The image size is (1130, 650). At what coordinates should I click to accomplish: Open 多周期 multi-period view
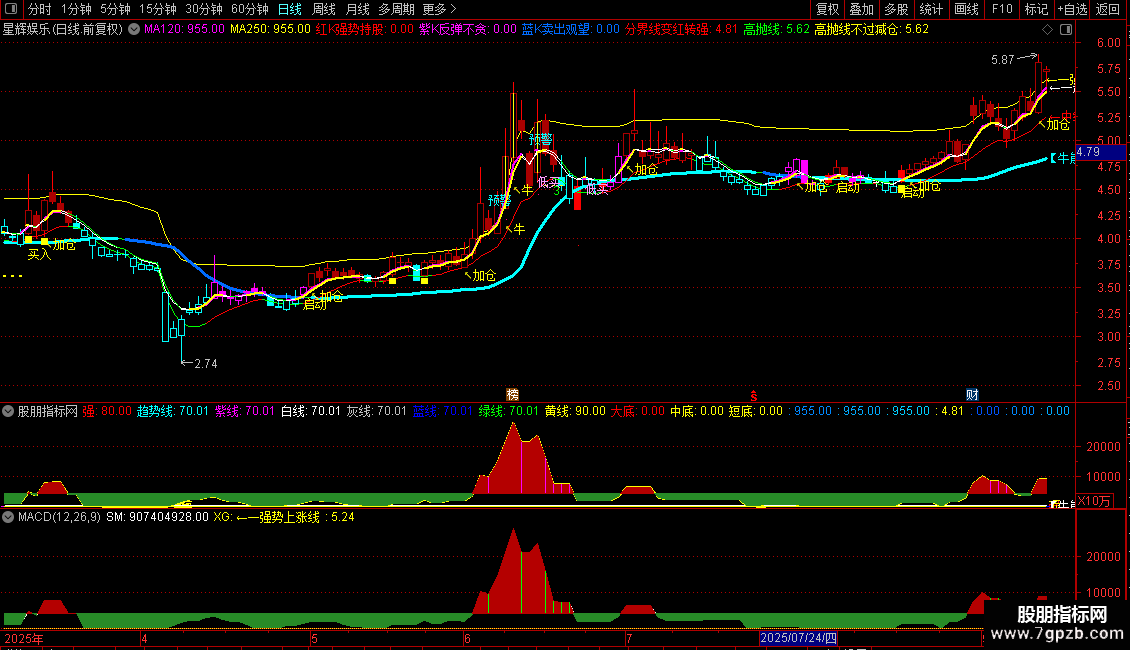tap(396, 9)
